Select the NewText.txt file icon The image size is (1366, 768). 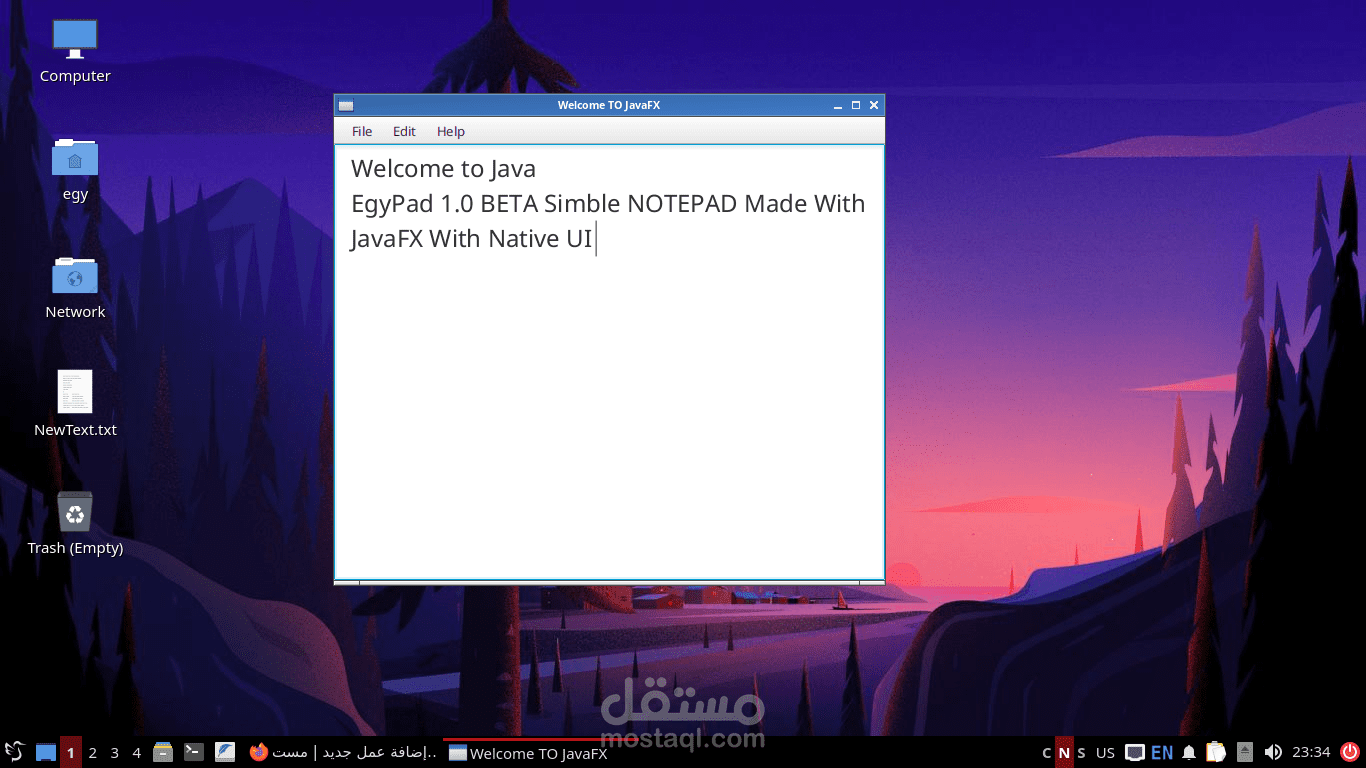[x=75, y=404]
